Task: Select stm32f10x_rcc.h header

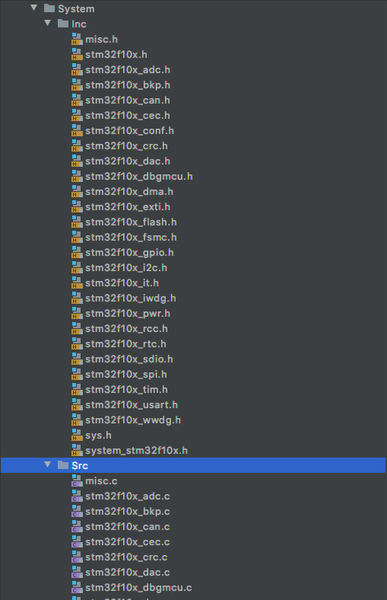Action: [x=126, y=329]
